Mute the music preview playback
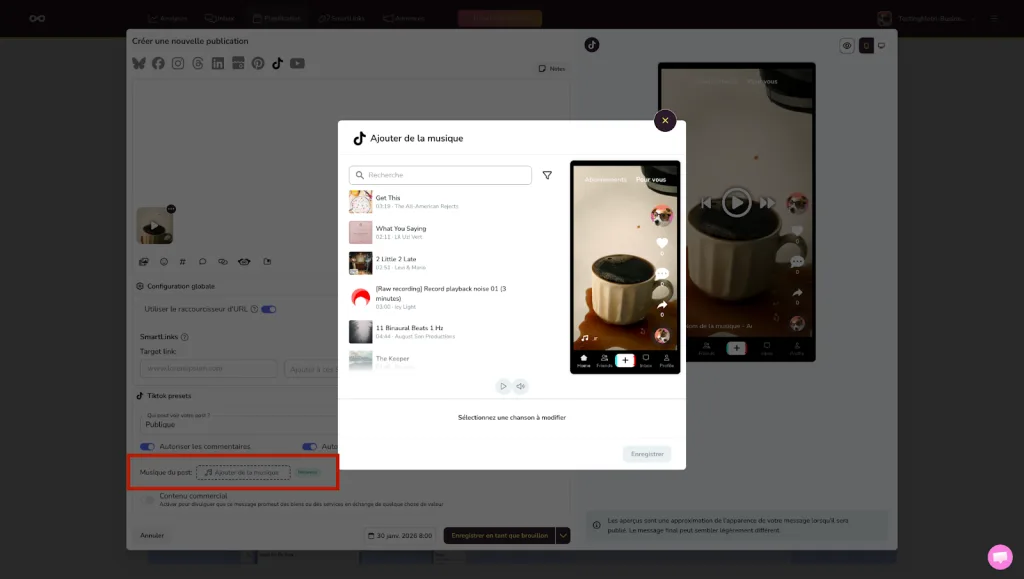Screen dimensions: 1024x579 coord(520,385)
